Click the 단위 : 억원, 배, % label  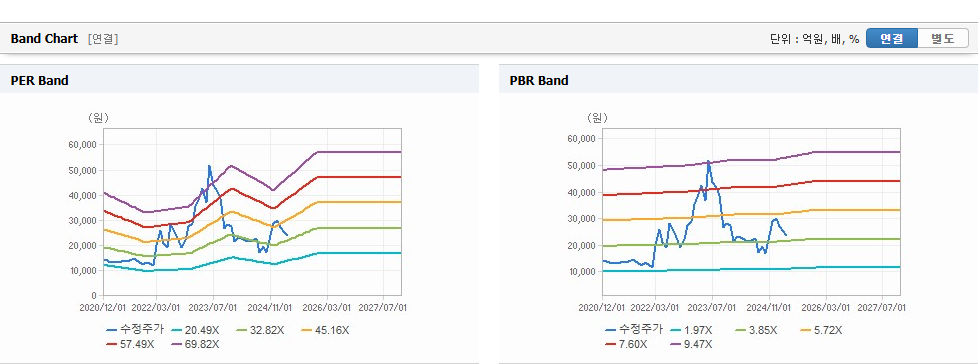tap(815, 39)
